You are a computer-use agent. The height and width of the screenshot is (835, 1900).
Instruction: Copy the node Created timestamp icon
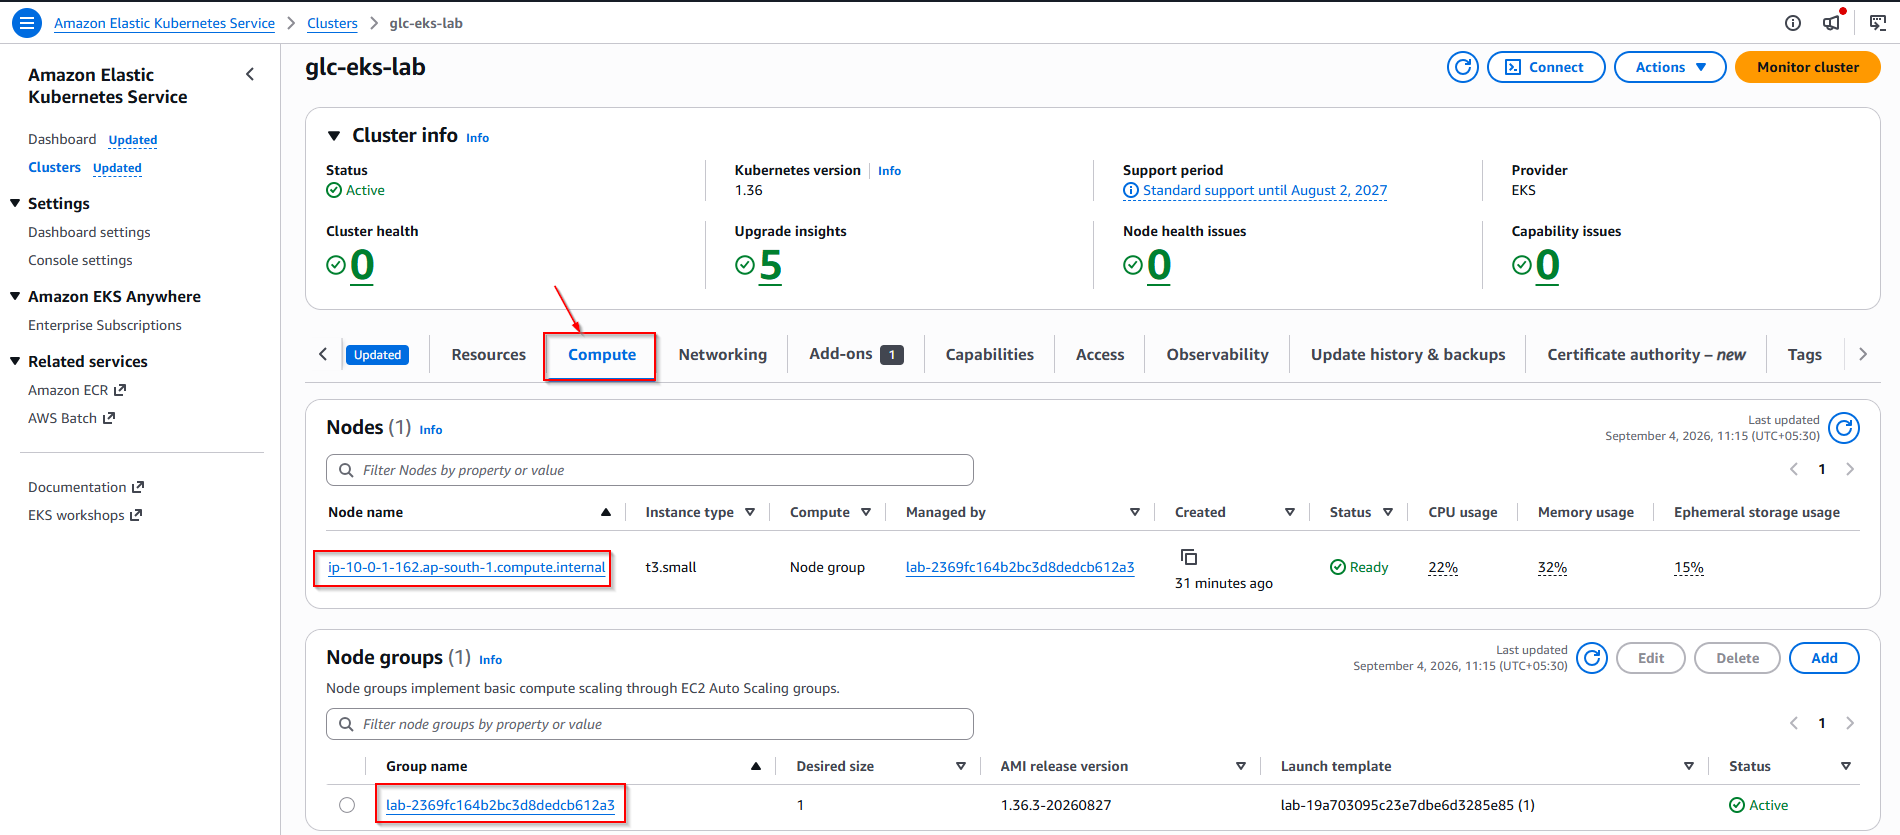[1189, 557]
